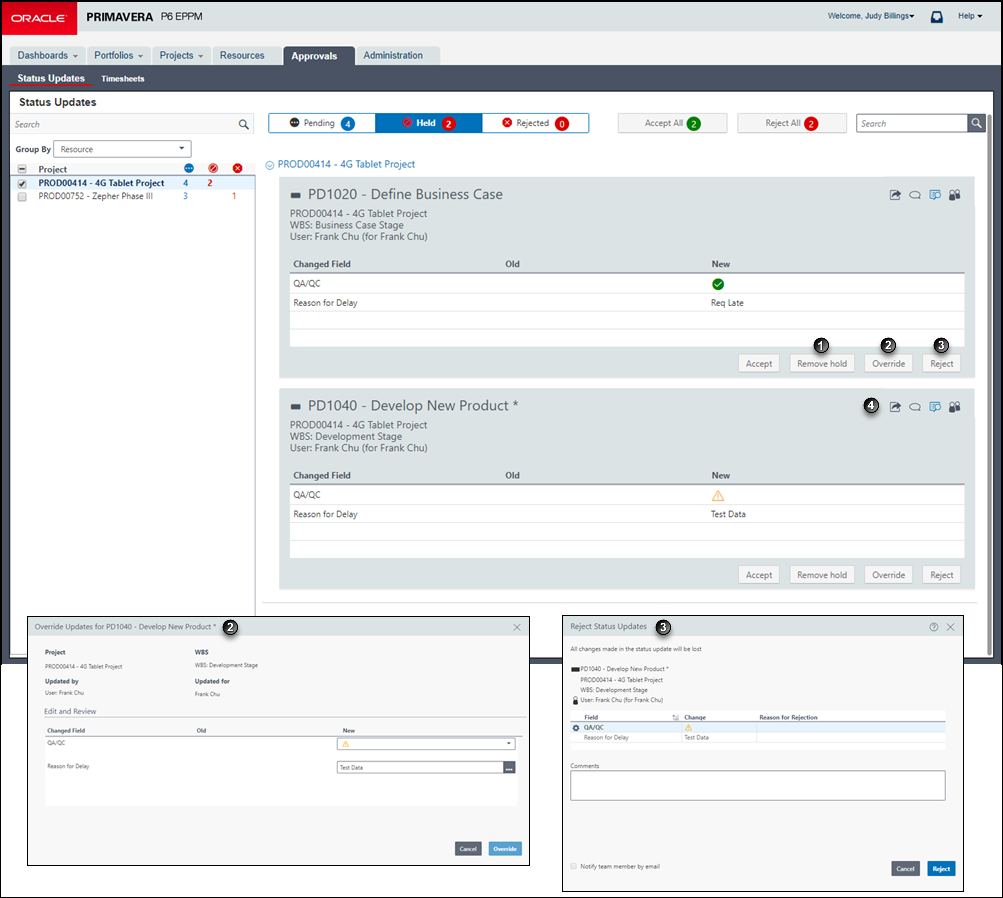Viewport: 1003px width, 898px height.
Task: Click the top-right search magnifier button
Action: coord(976,123)
